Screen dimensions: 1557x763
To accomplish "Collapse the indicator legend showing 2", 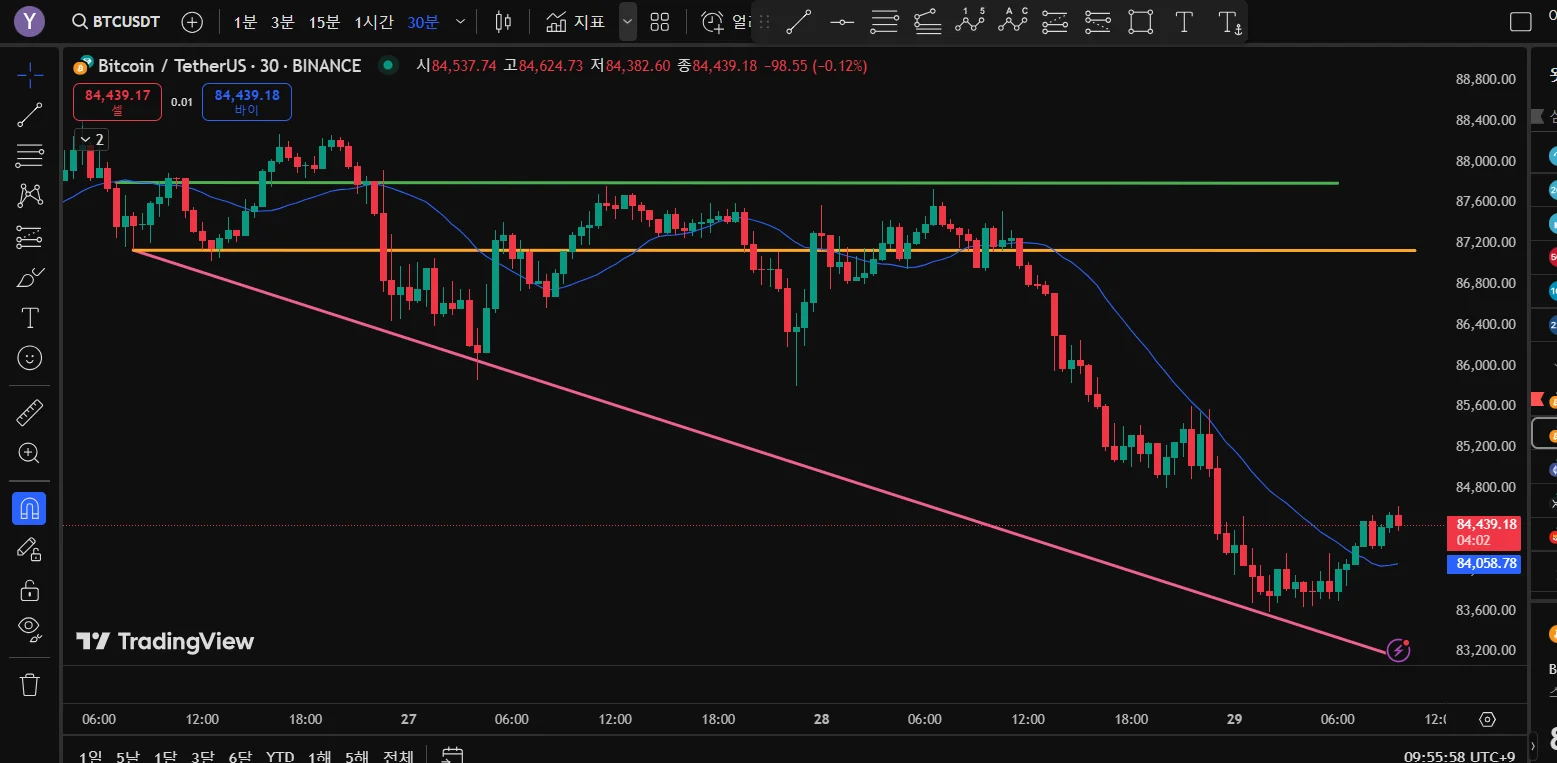I will [91, 139].
